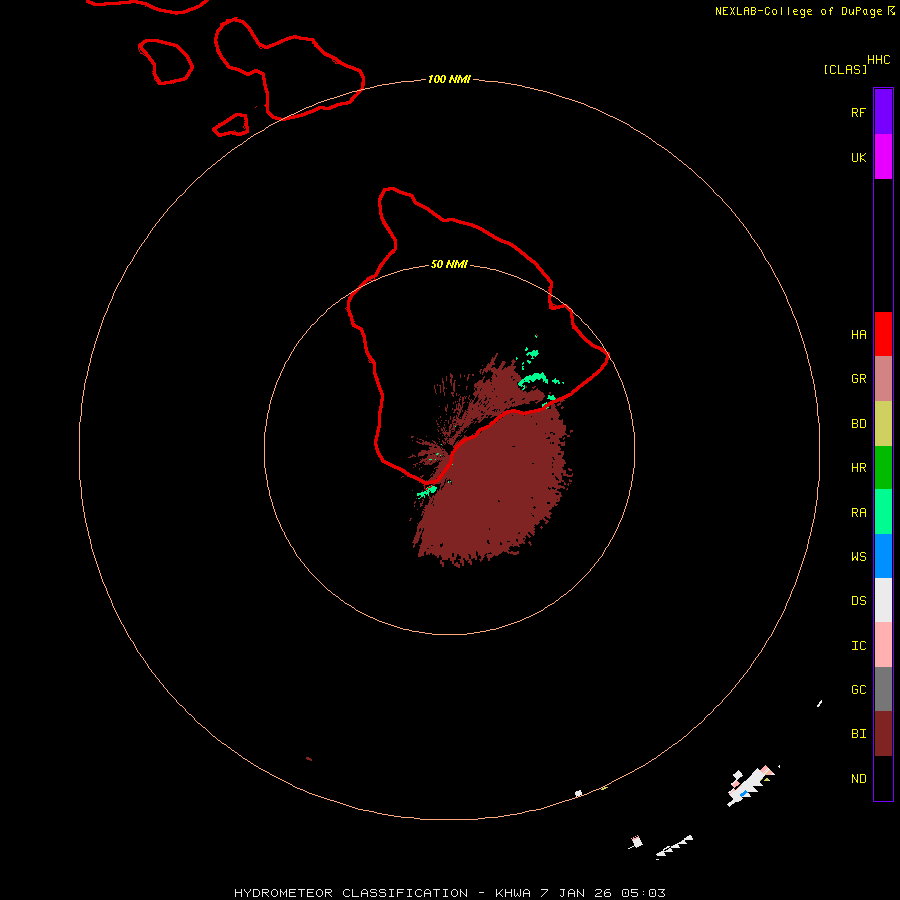The height and width of the screenshot is (900, 900).
Task: Click the WS legend label
Action: tap(858, 556)
